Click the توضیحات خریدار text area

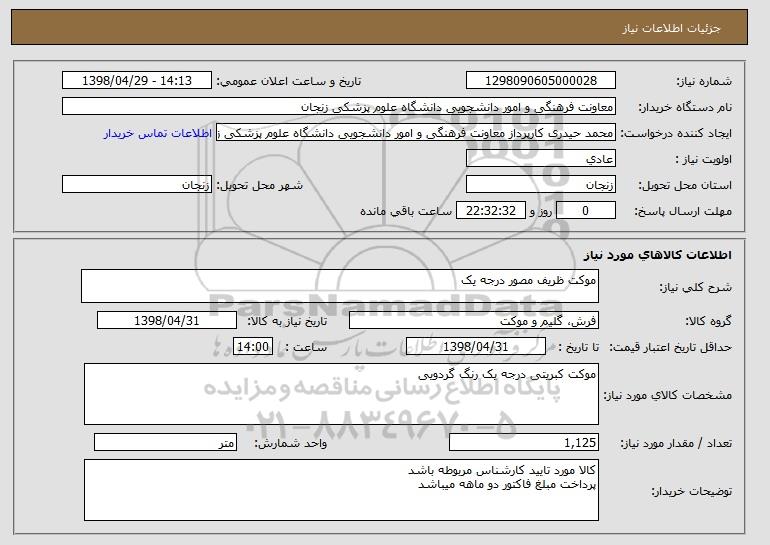tap(341, 490)
